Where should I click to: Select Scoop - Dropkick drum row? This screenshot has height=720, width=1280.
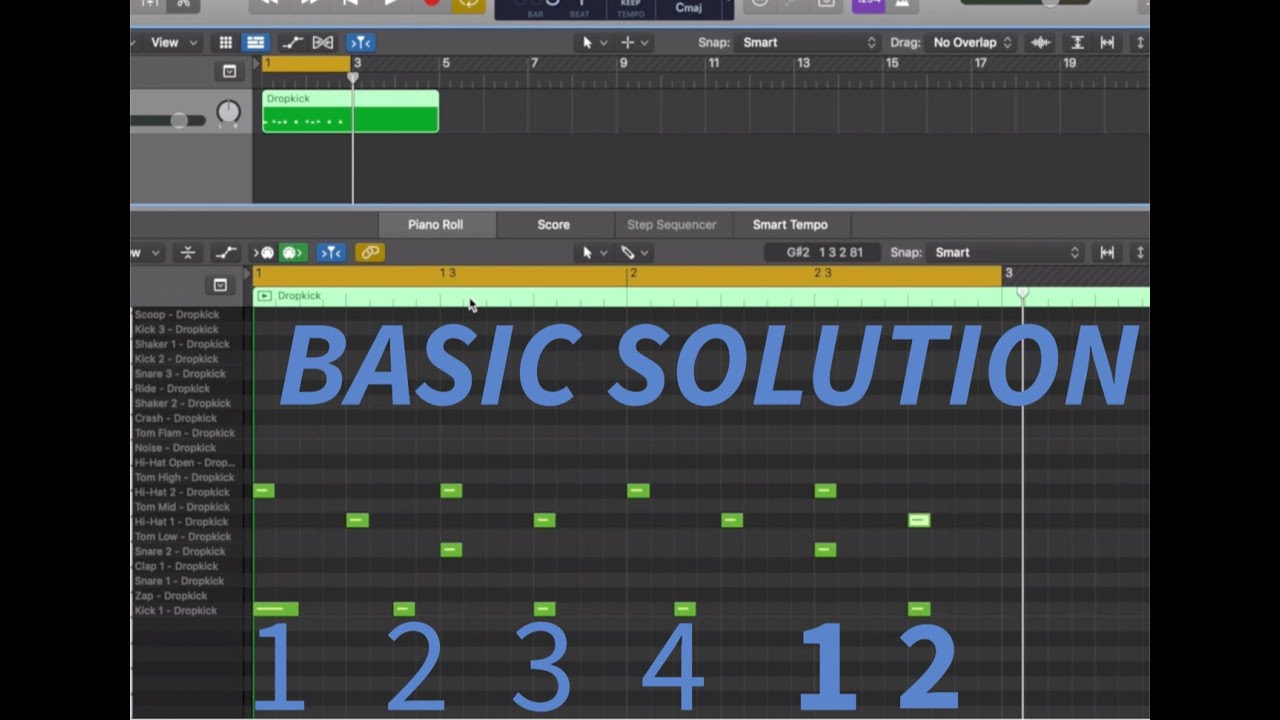click(175, 314)
